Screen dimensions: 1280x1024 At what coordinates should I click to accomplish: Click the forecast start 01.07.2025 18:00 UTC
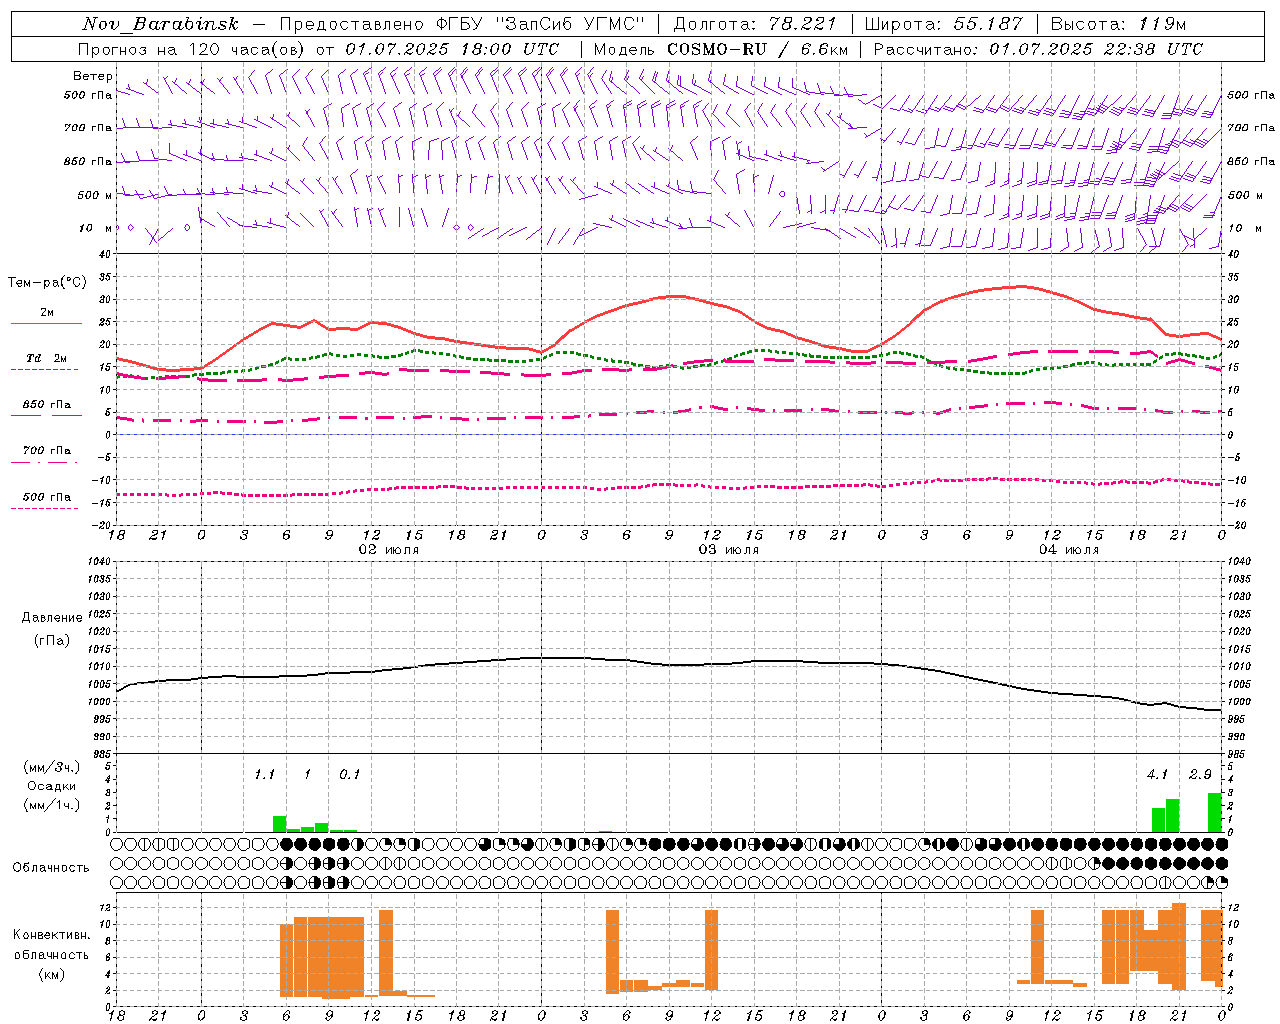tap(452, 49)
